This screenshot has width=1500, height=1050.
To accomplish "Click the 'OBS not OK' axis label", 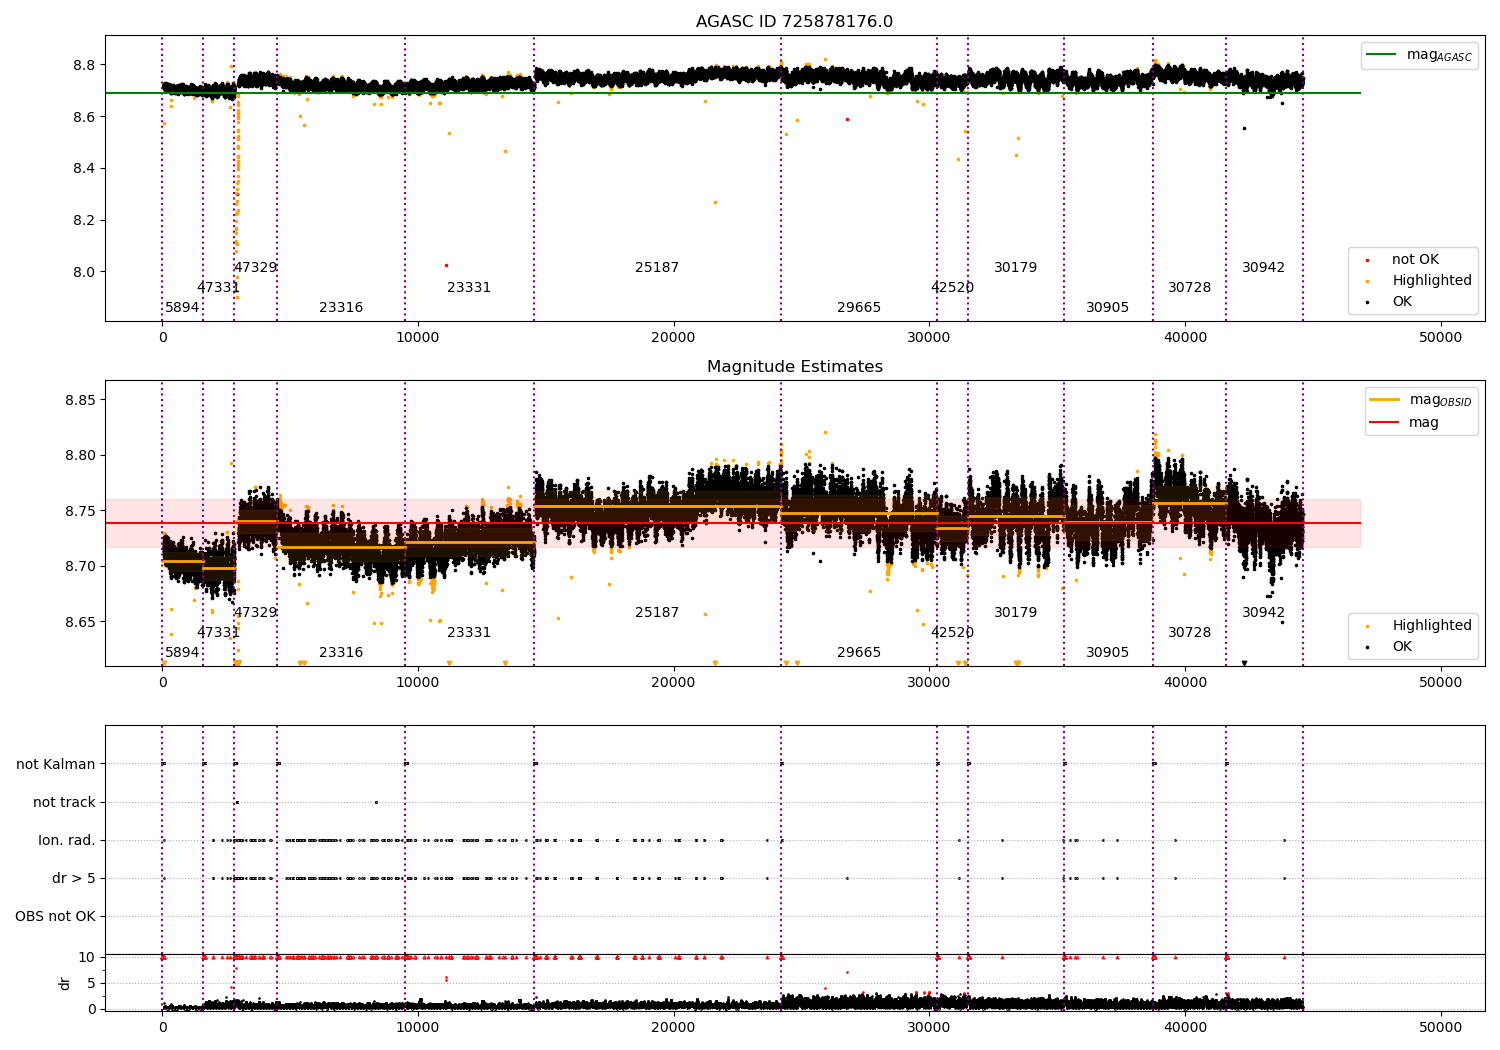I will 55,917.
